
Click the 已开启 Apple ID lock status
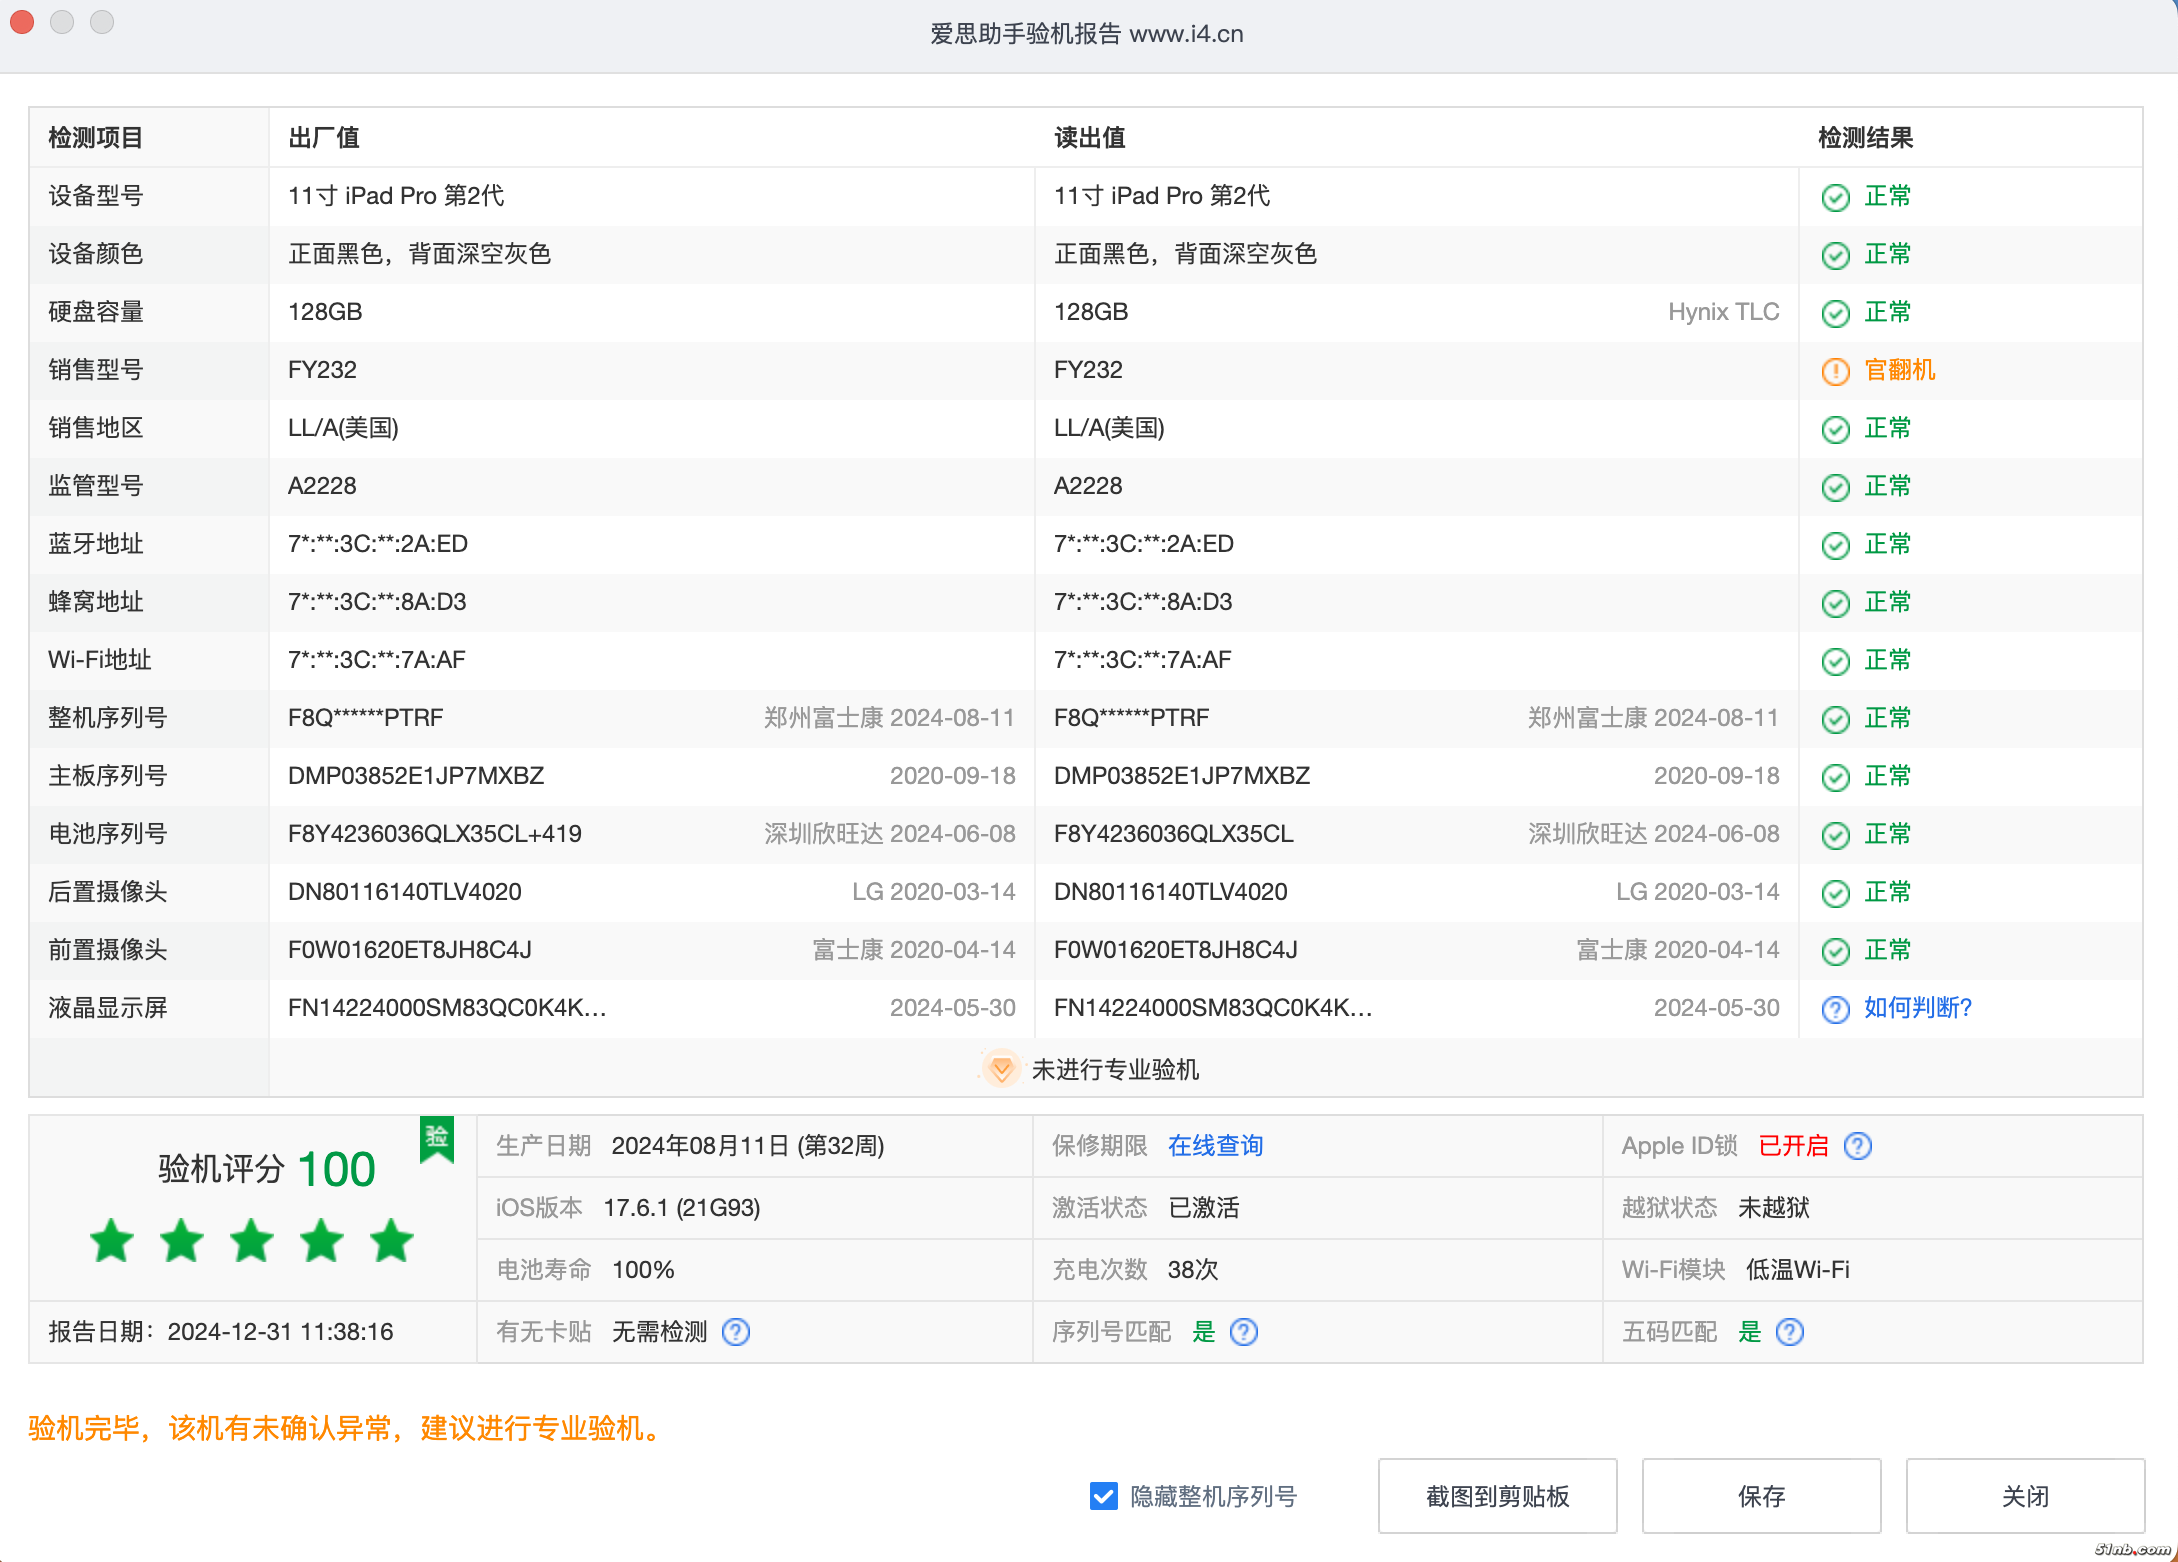[x=1793, y=1146]
